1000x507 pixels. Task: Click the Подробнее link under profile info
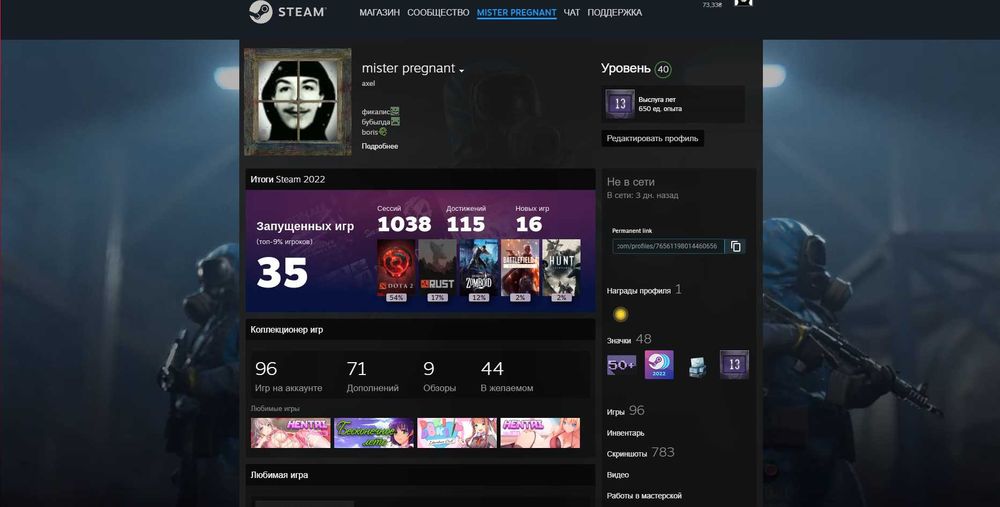(x=380, y=146)
